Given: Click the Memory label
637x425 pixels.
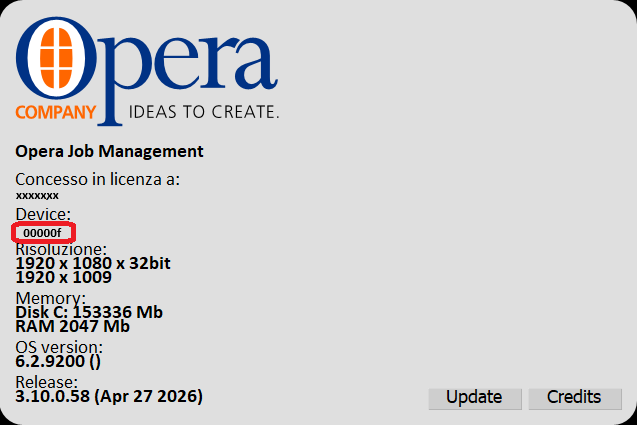Looking at the screenshot, I should [50, 298].
